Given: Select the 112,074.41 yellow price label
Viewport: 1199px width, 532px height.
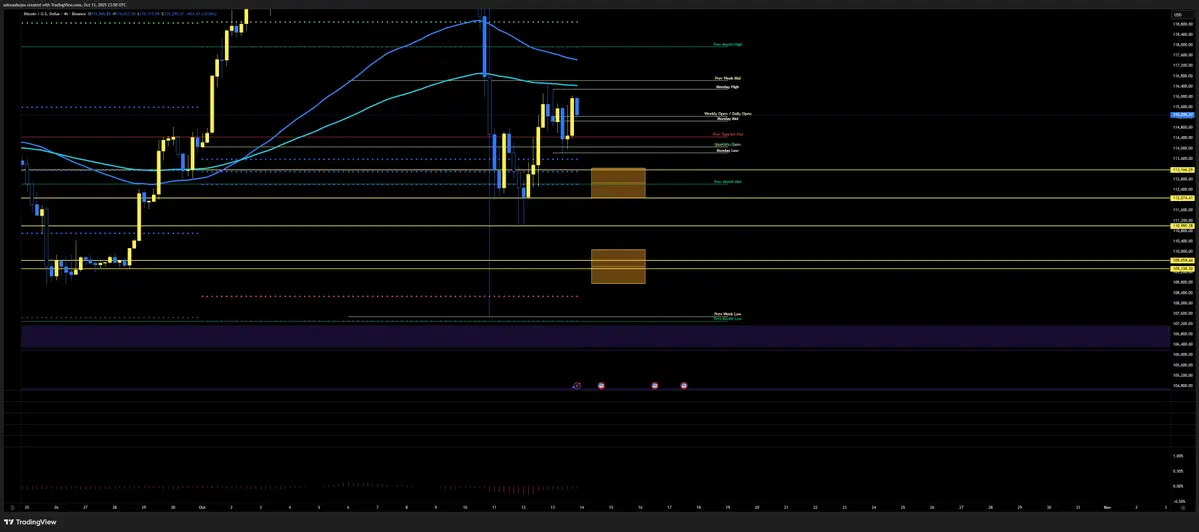Looking at the screenshot, I should (x=1182, y=198).
